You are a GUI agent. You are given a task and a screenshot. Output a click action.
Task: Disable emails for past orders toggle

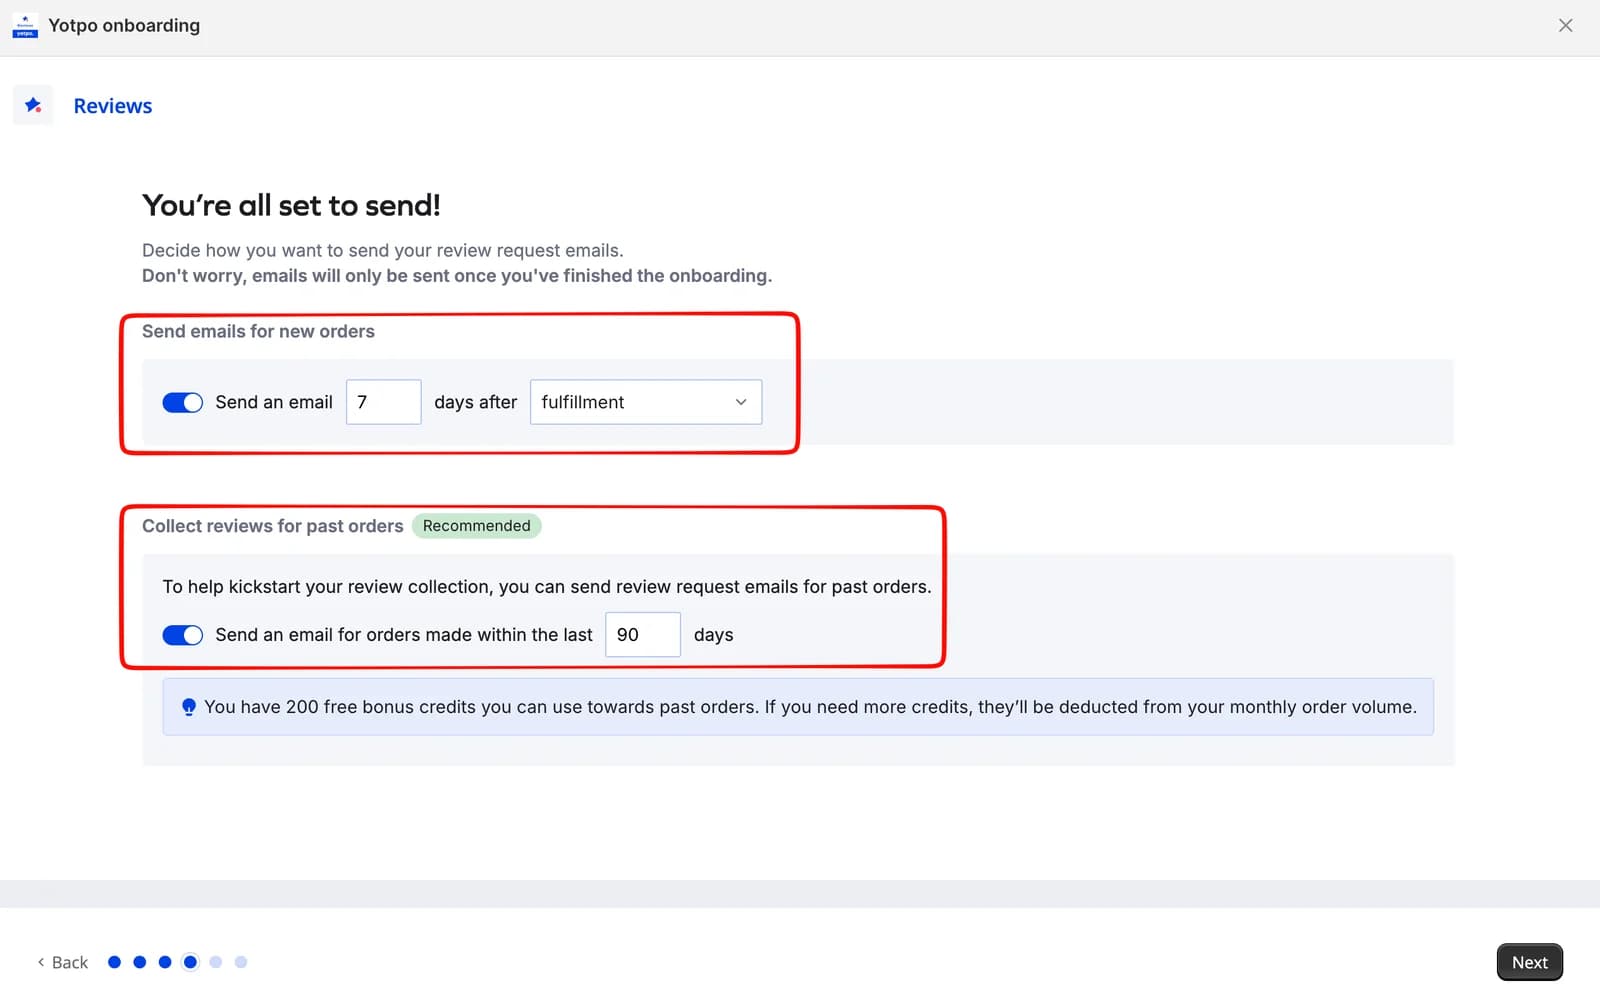point(183,635)
